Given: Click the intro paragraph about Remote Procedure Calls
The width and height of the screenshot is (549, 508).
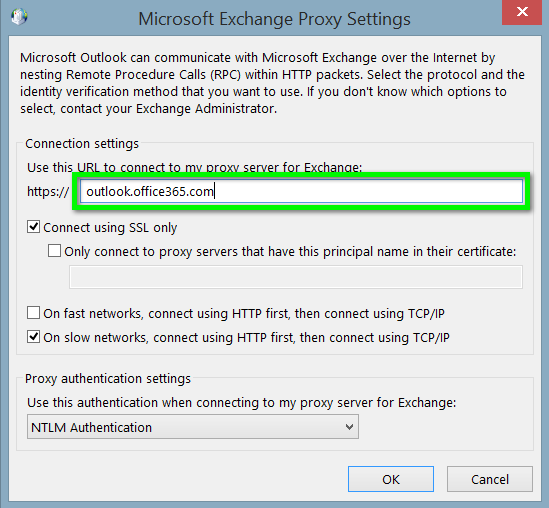Looking at the screenshot, I should (272, 83).
